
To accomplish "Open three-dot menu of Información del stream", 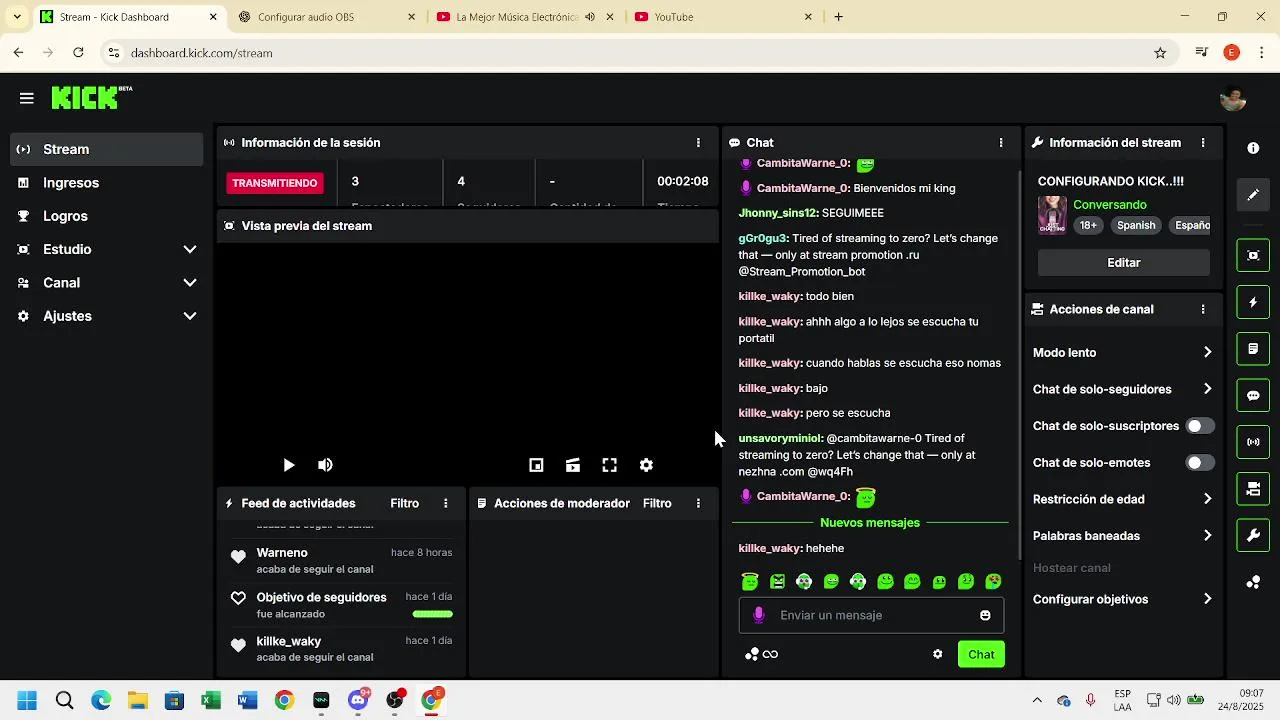I will [1203, 143].
